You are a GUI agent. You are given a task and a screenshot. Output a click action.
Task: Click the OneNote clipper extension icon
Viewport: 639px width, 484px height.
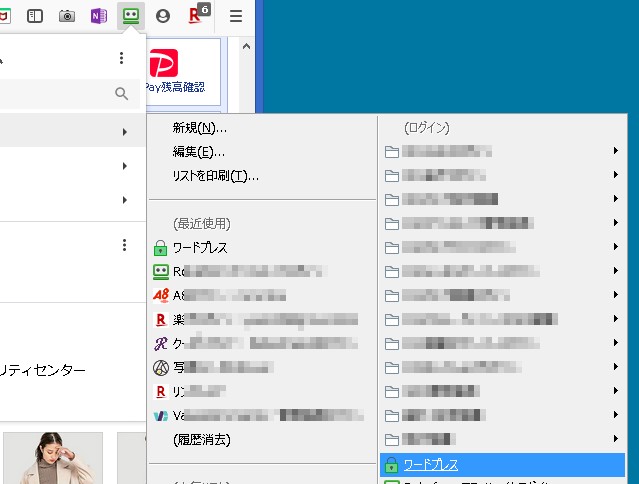99,16
